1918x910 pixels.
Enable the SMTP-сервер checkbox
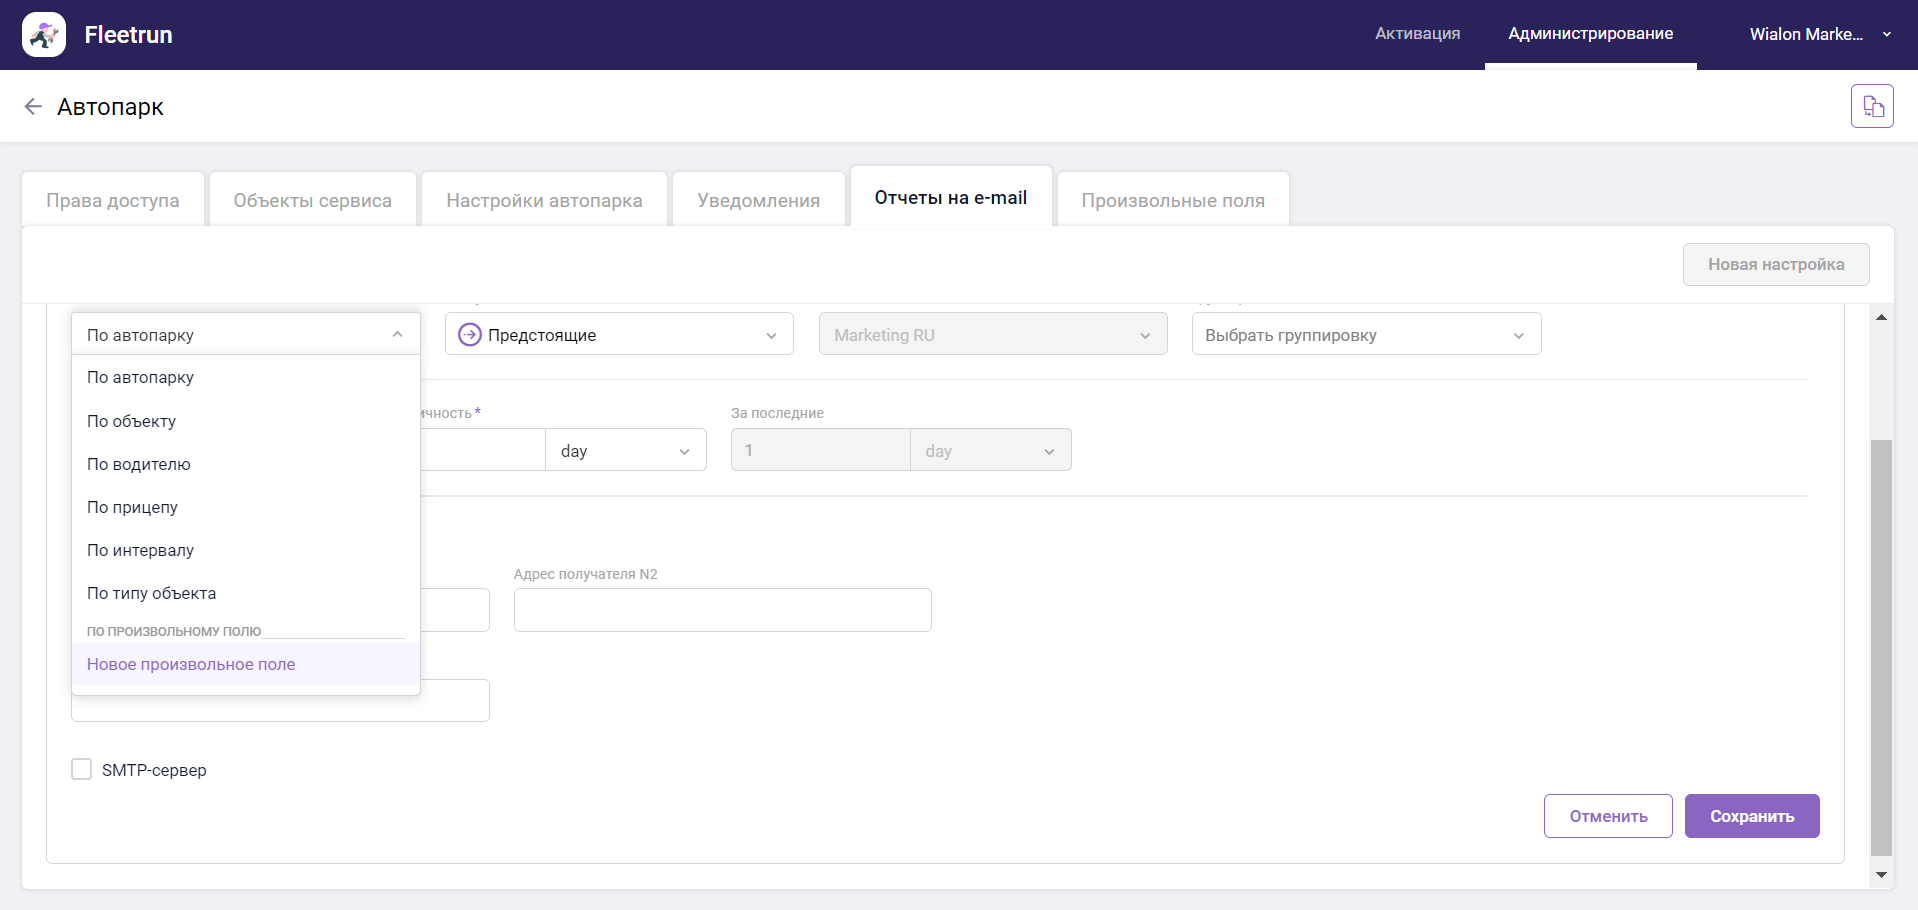coord(82,769)
